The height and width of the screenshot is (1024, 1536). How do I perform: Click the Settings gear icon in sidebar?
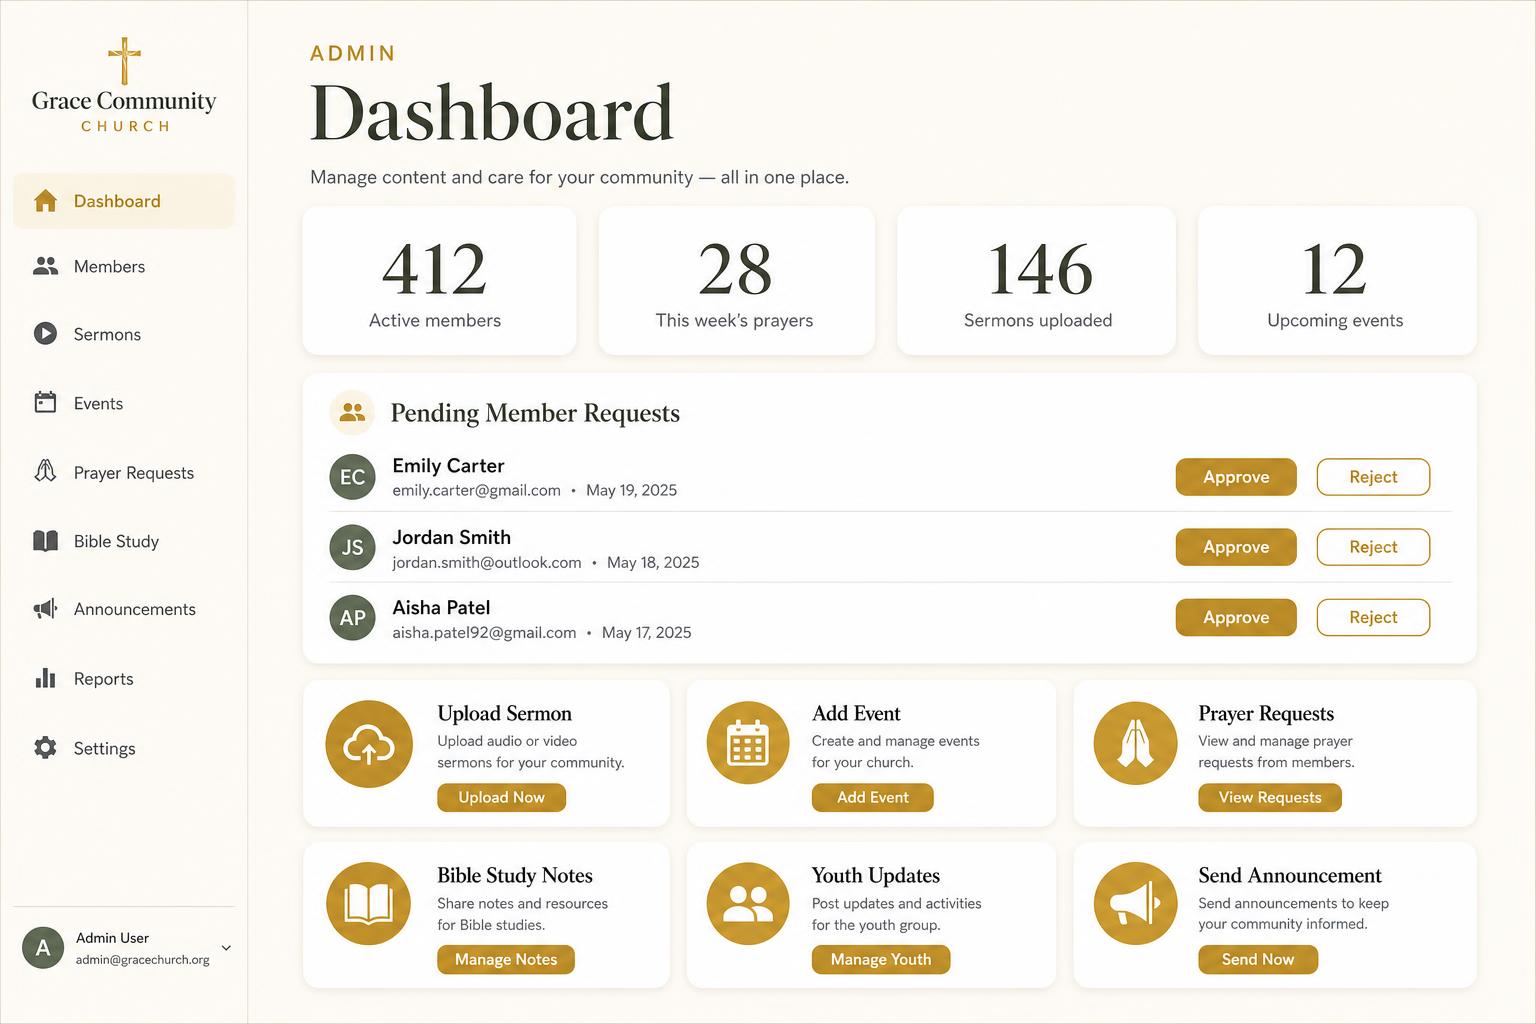[45, 748]
